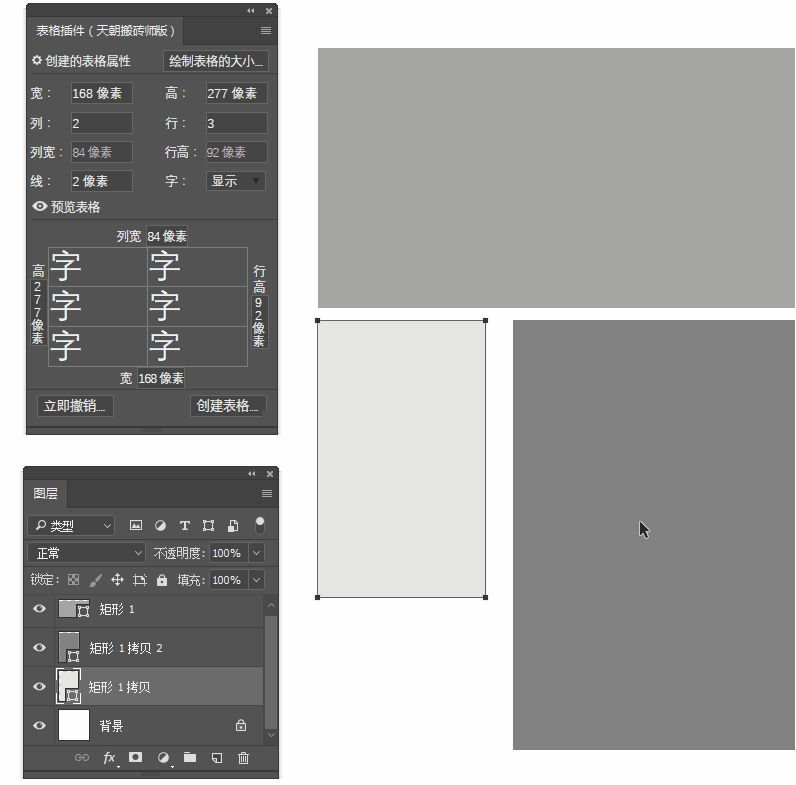This screenshot has height=785, width=796.
Task: Hide the 背景 layer
Action: coord(39,725)
